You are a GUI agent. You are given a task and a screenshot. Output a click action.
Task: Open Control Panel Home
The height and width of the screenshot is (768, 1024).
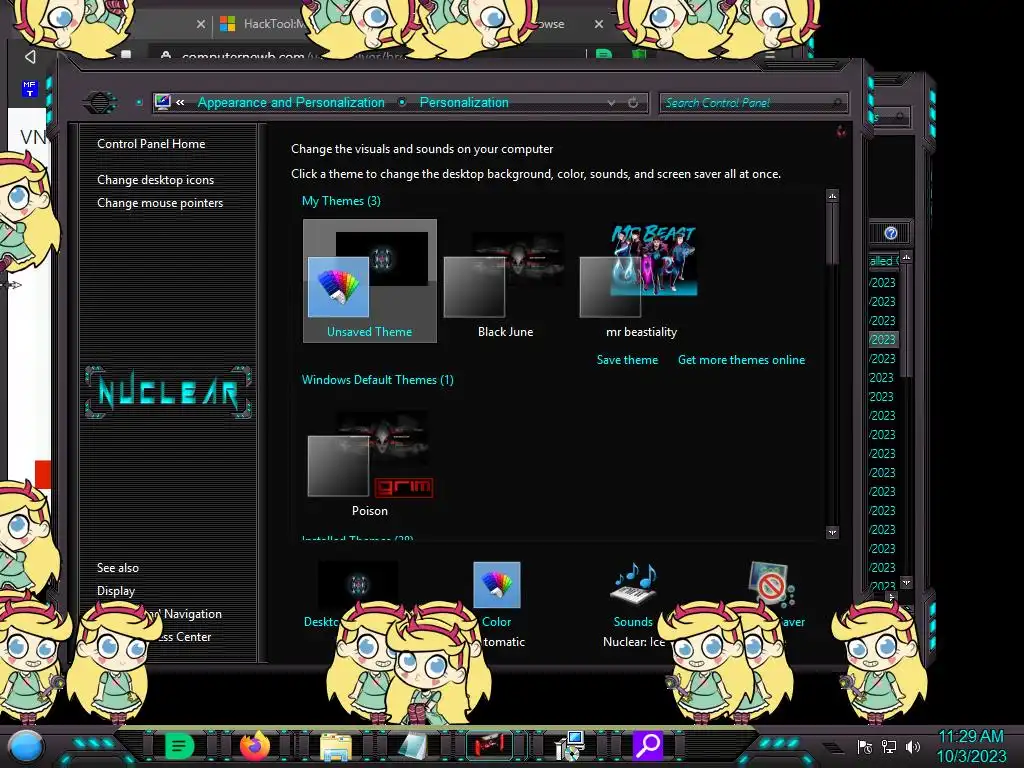coord(151,144)
